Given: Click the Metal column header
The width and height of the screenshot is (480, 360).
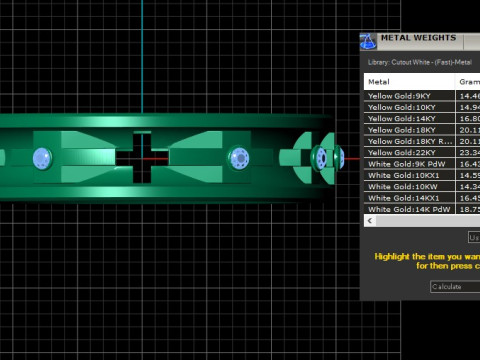Looking at the screenshot, I should tap(409, 82).
